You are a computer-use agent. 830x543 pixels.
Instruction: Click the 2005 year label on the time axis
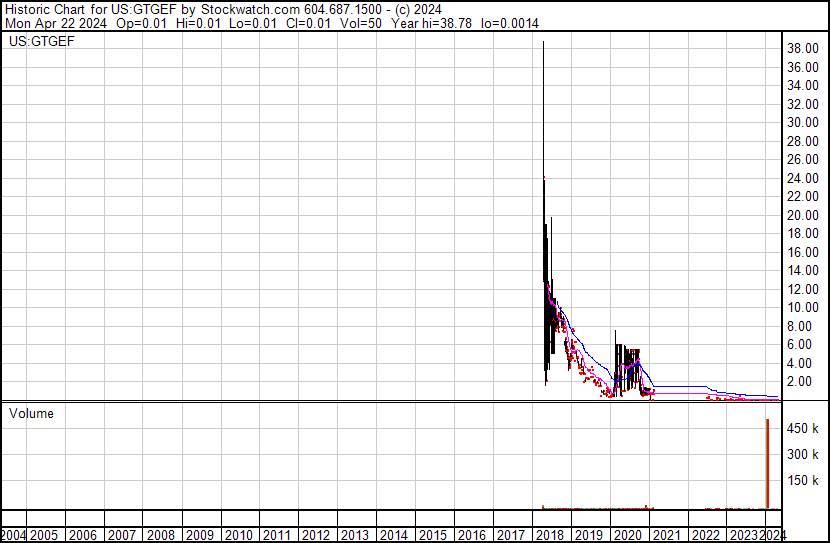(x=43, y=535)
